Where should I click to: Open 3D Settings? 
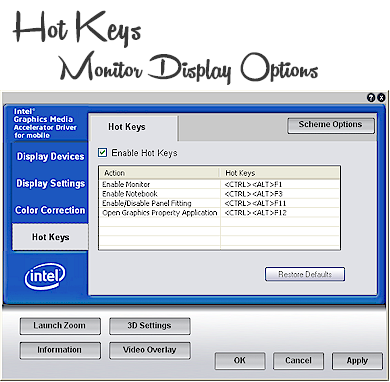150,326
